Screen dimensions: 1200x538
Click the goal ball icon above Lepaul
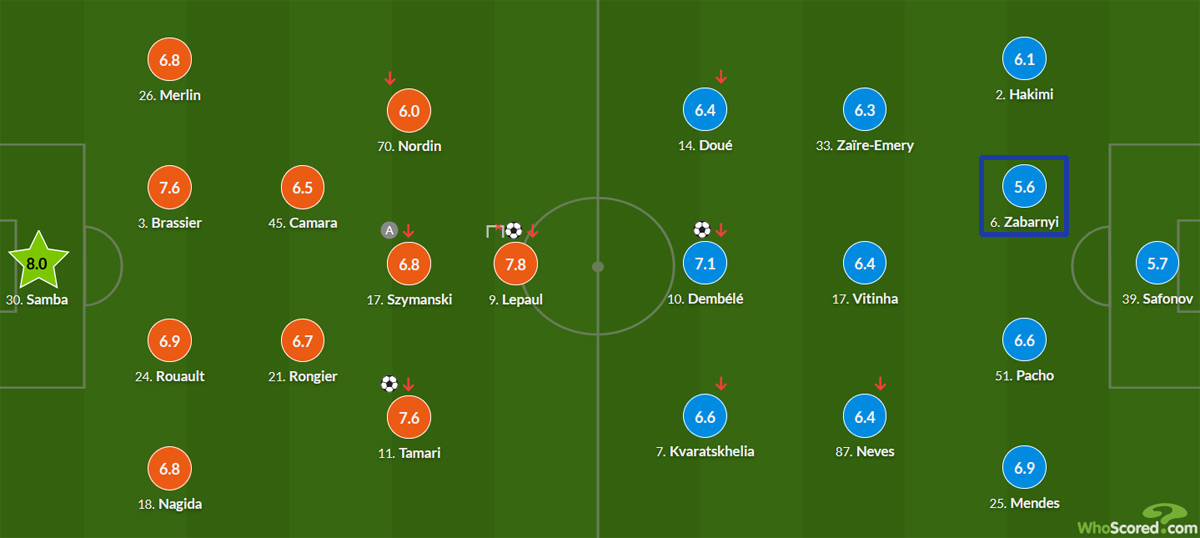[x=514, y=230]
